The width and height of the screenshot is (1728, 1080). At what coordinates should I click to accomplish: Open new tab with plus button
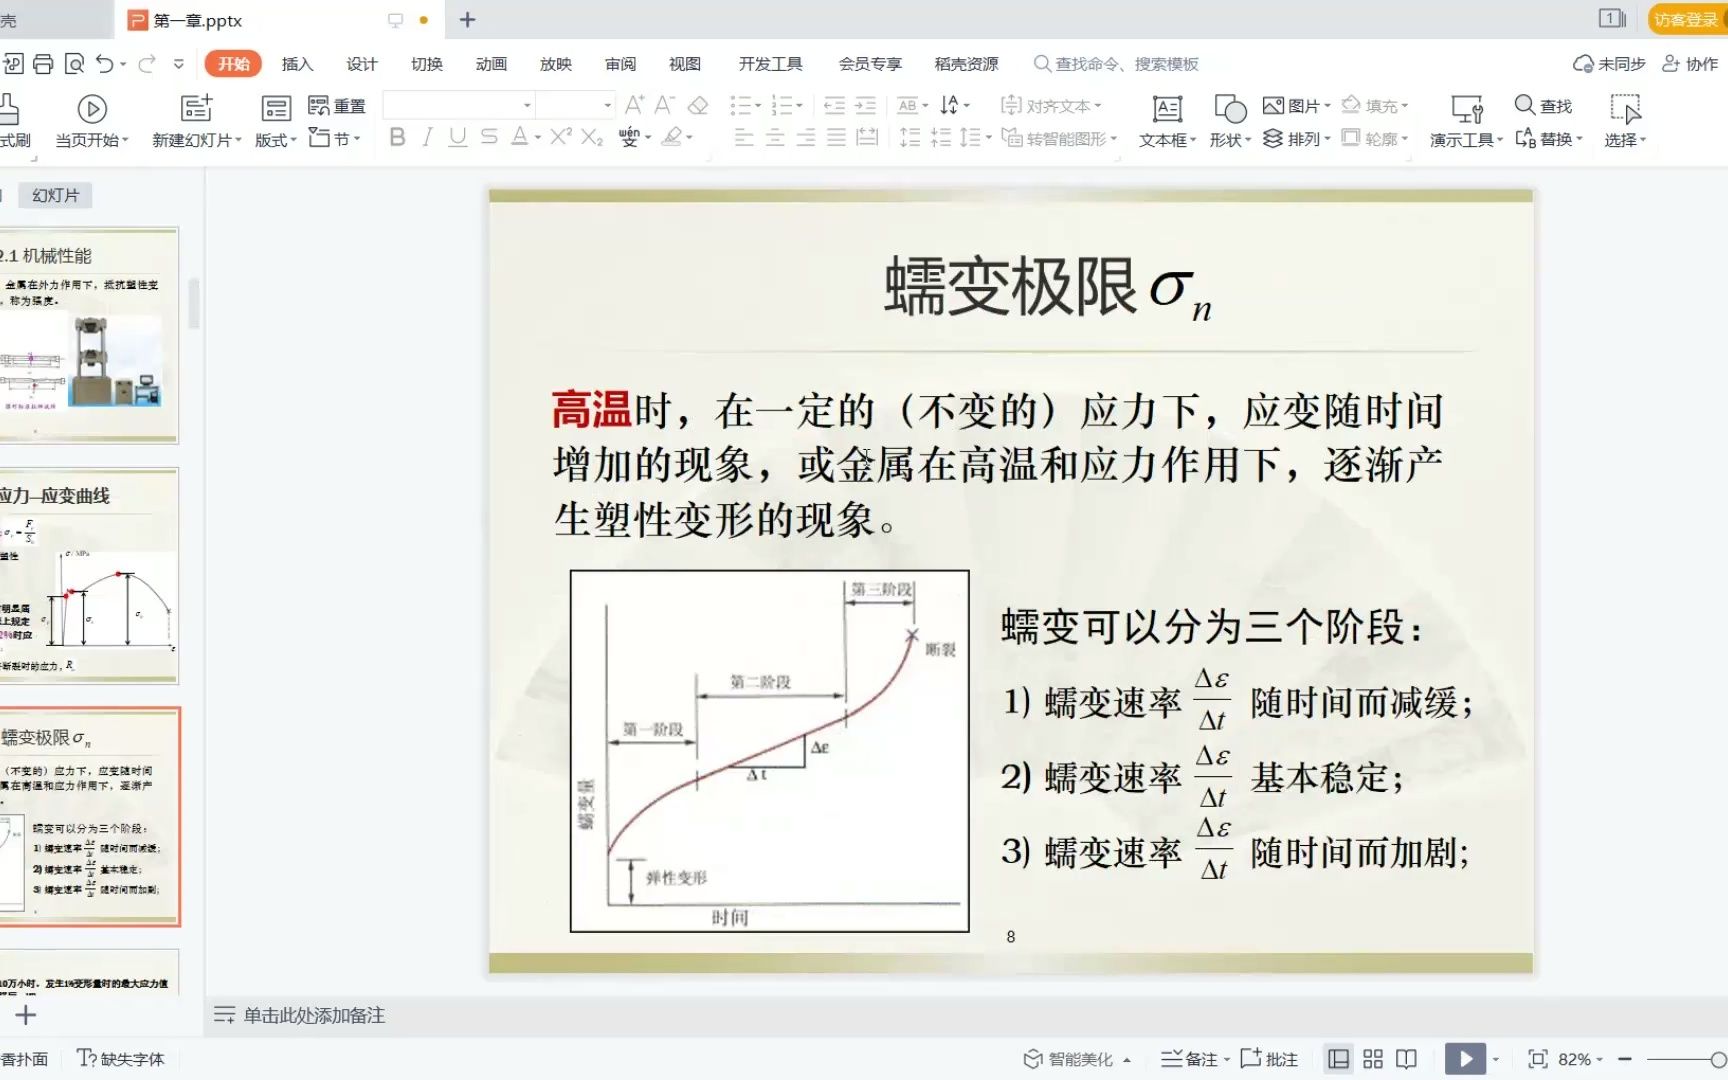467,19
